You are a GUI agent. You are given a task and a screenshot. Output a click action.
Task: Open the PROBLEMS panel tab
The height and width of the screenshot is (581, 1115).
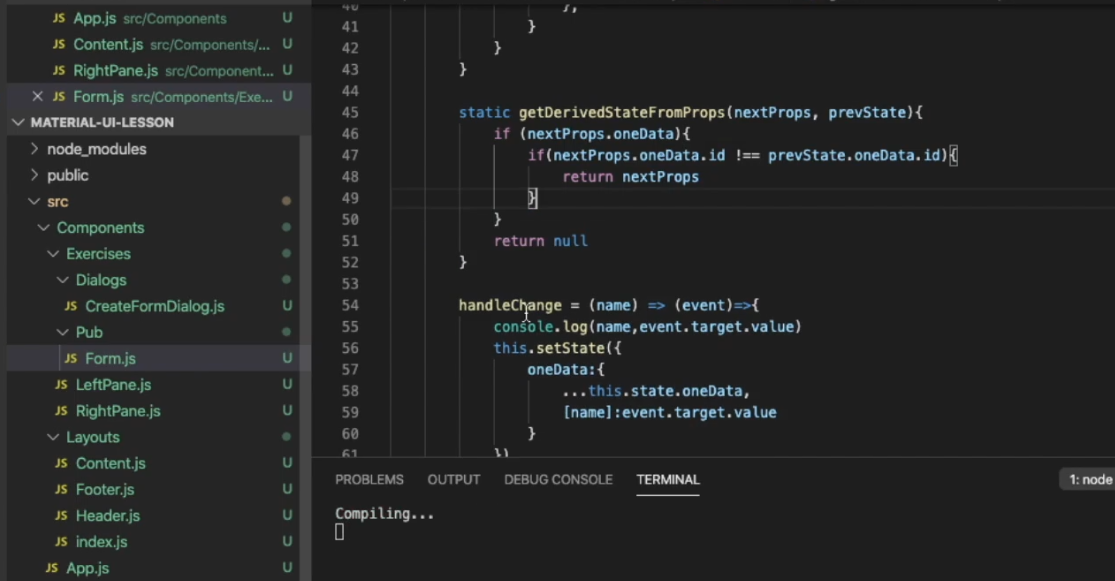tap(369, 480)
